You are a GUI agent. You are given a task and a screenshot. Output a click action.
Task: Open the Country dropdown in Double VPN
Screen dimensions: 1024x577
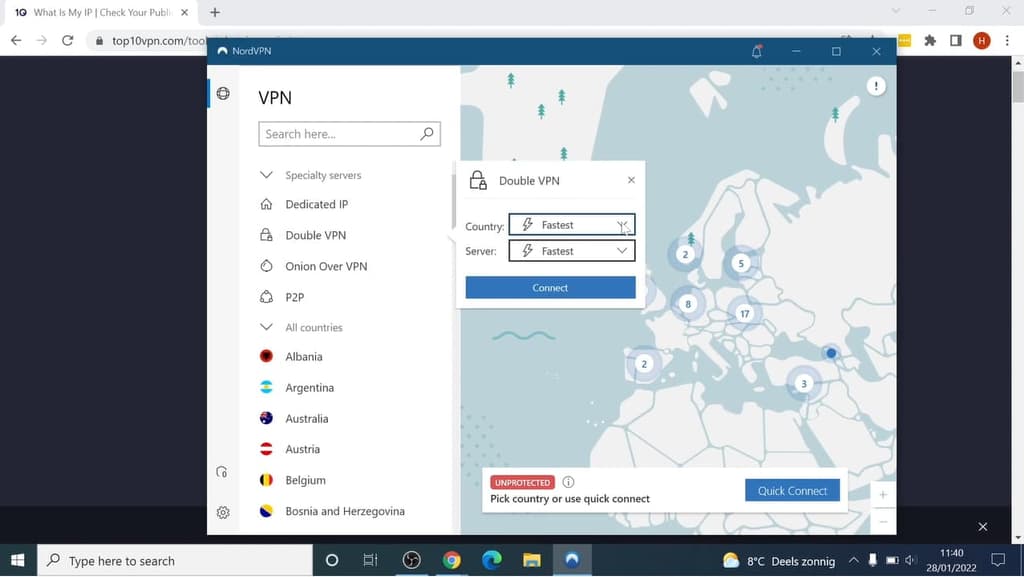pyautogui.click(x=571, y=225)
